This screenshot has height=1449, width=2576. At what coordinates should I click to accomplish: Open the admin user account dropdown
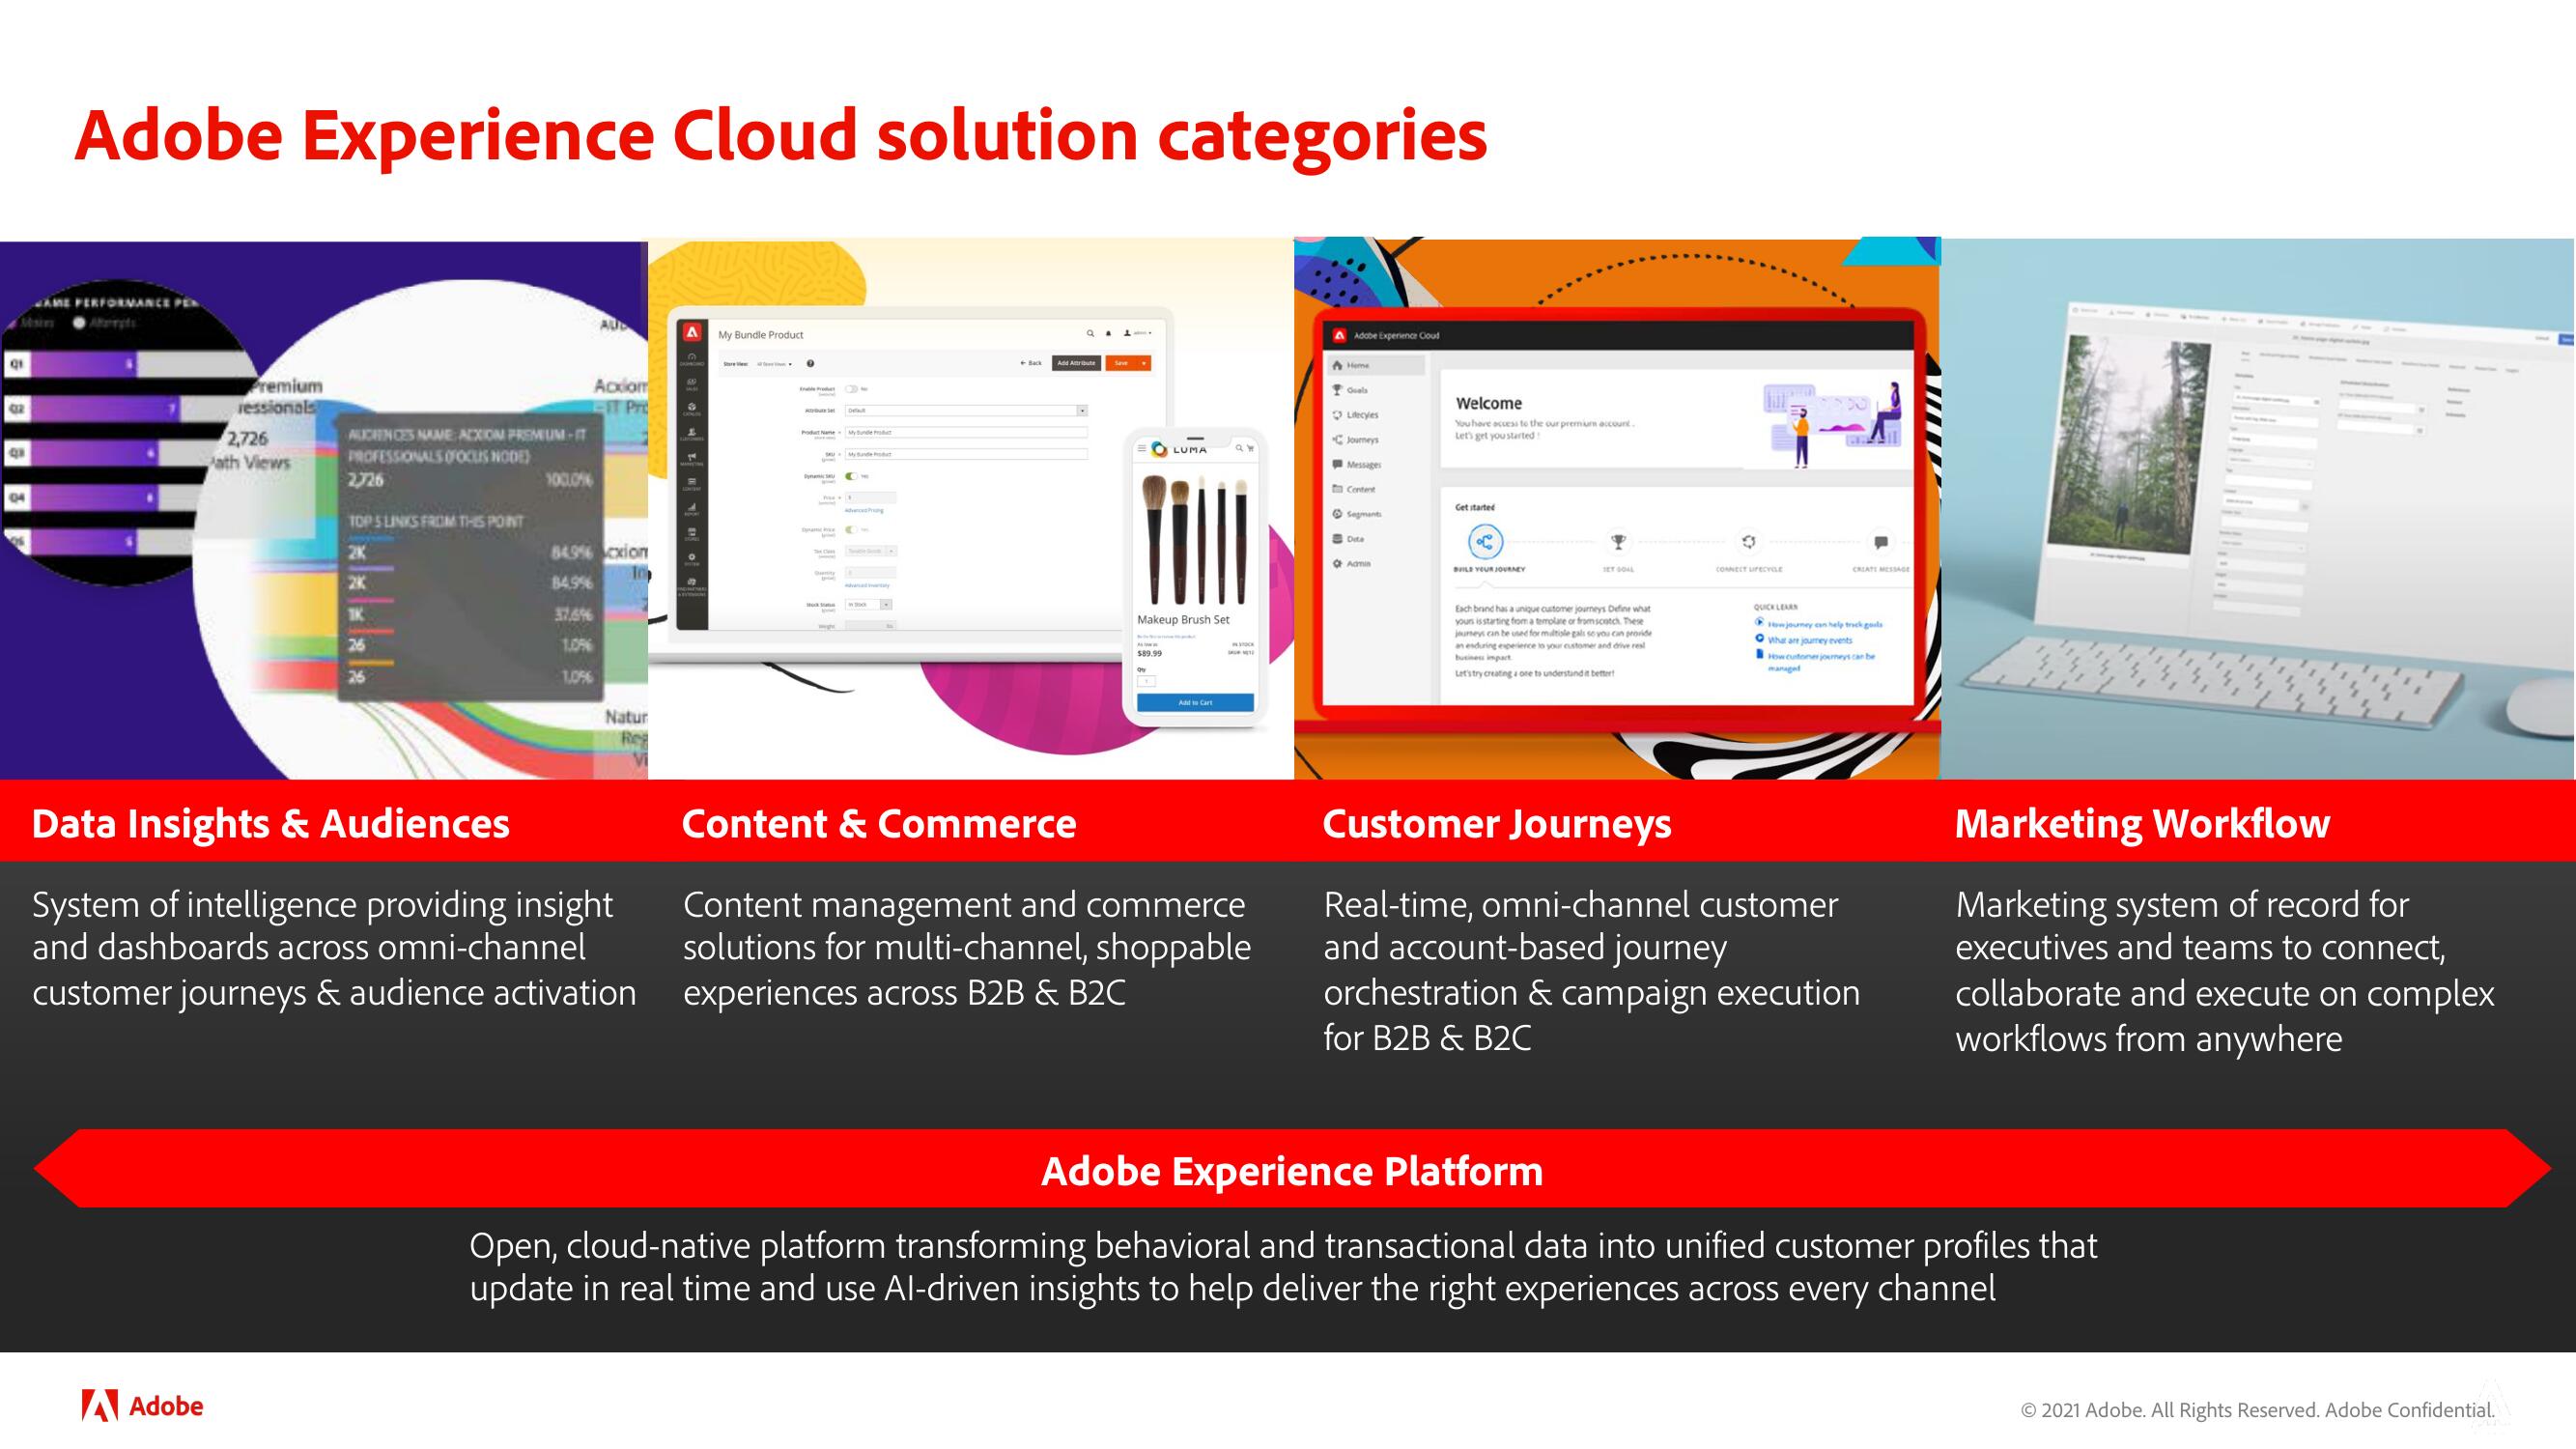(x=1137, y=333)
